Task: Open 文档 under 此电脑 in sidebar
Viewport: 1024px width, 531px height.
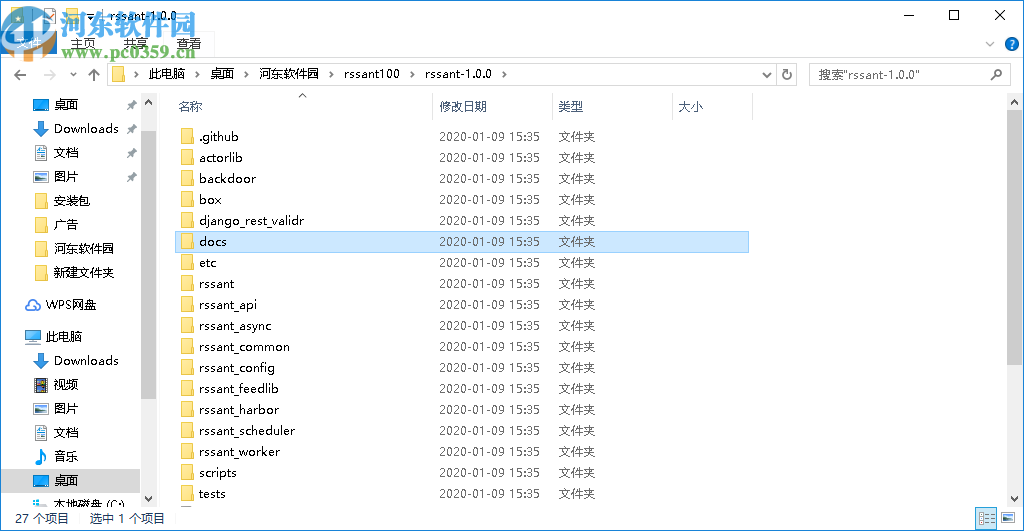Action: pyautogui.click(x=66, y=432)
